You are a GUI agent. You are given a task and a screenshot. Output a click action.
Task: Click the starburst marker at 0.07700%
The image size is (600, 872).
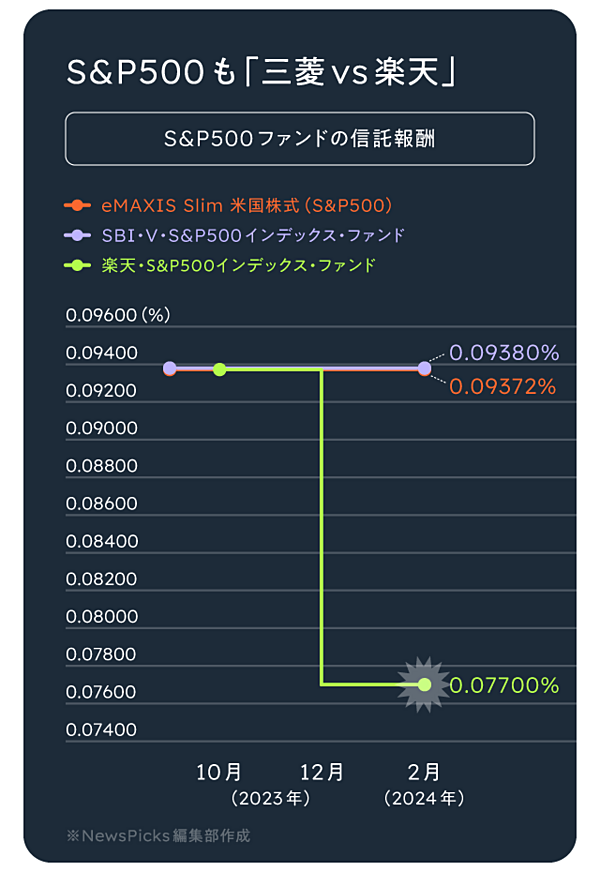tap(424, 685)
